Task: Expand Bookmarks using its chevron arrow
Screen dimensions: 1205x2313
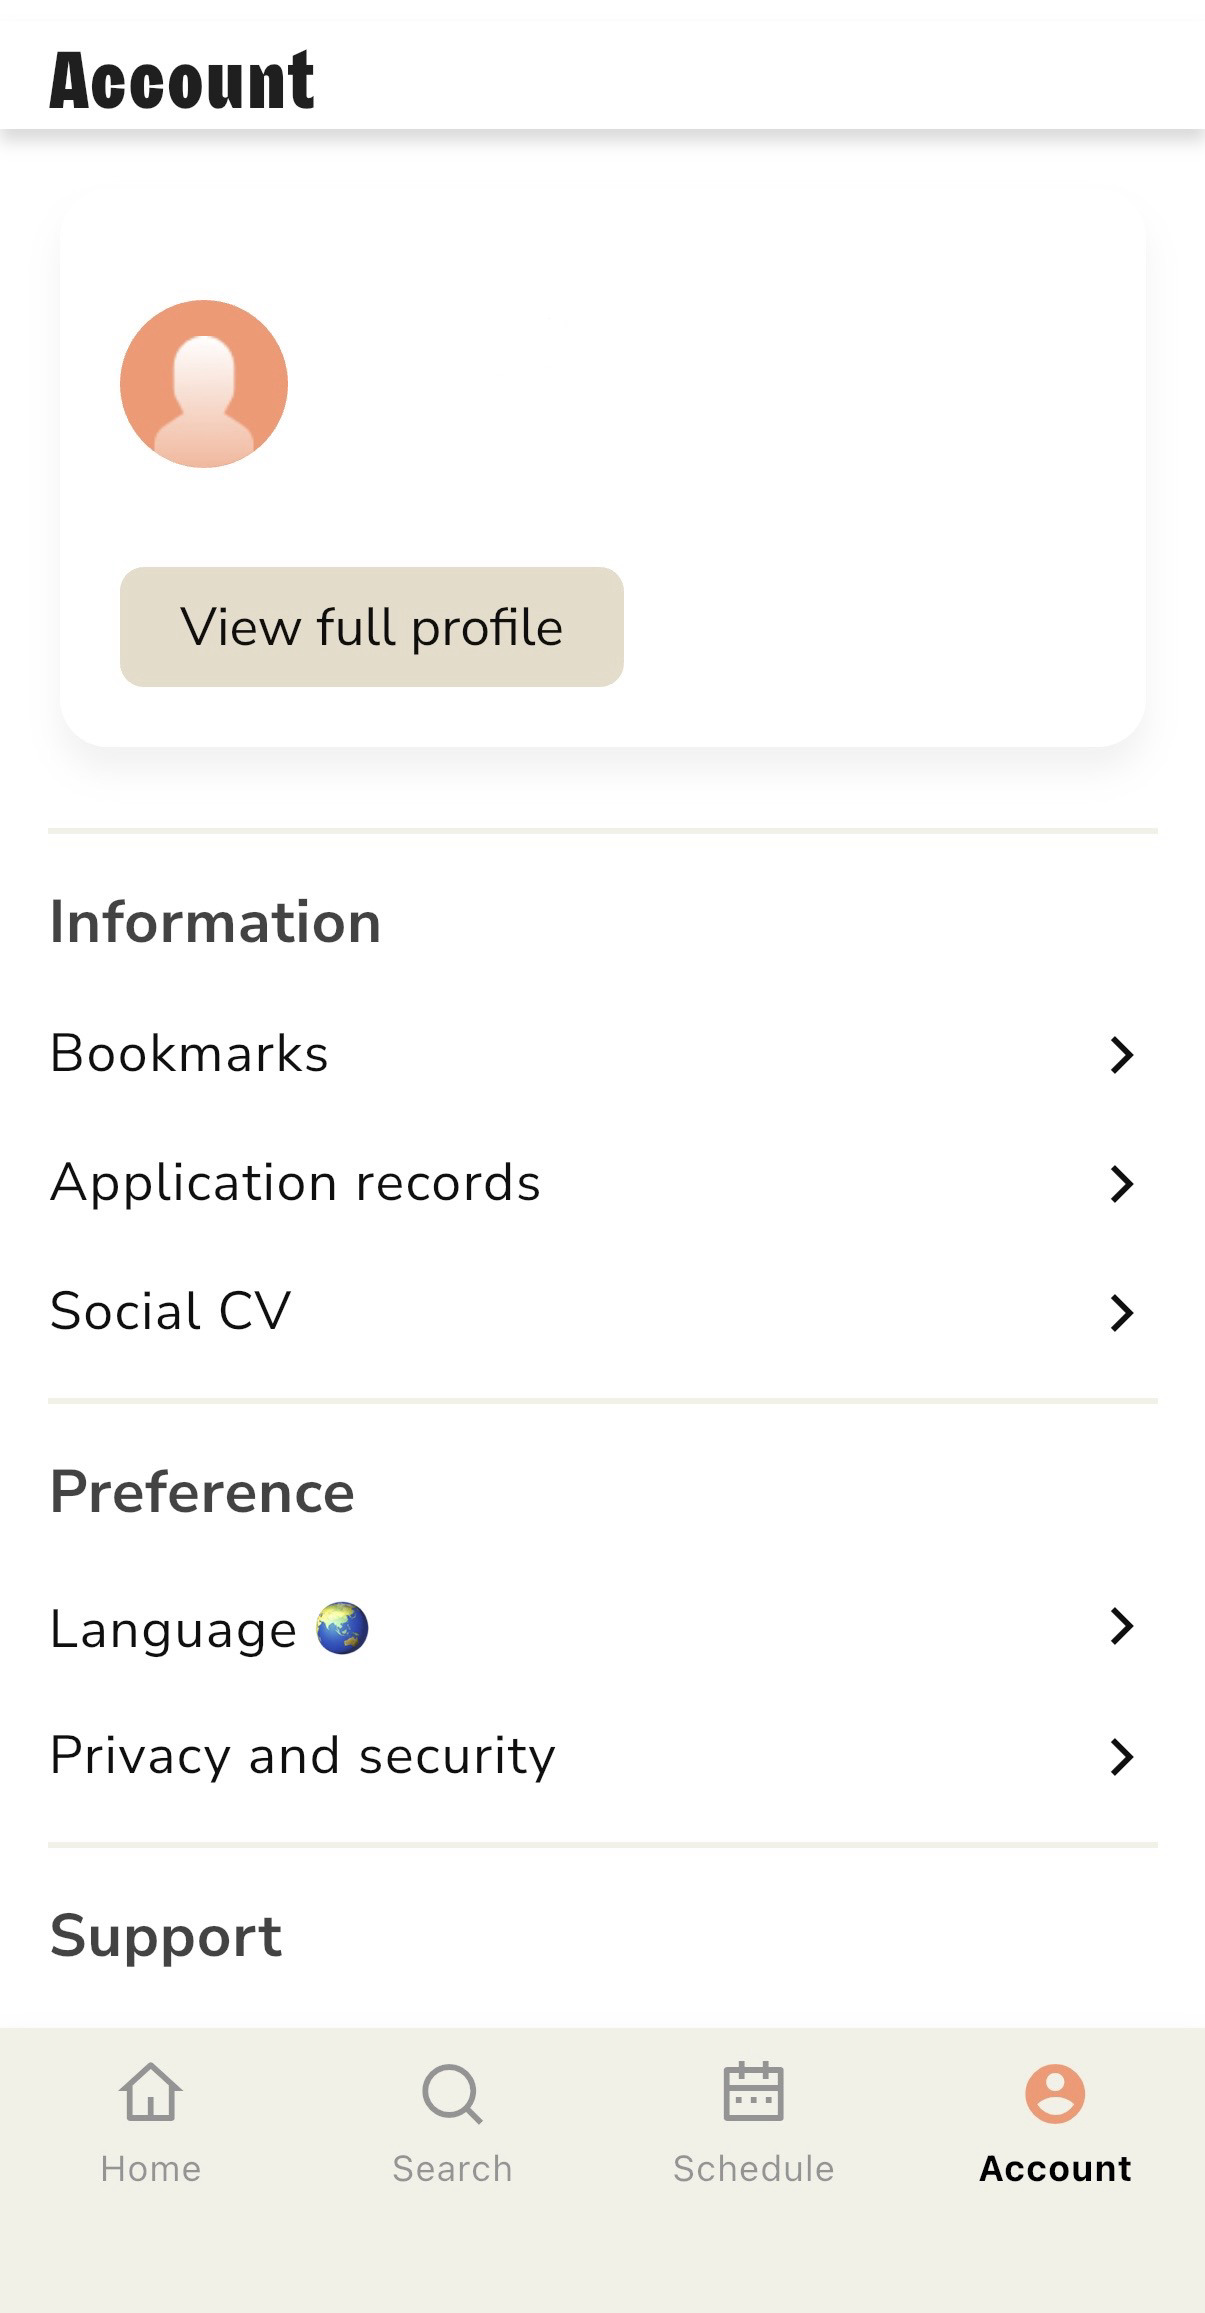Action: click(x=1122, y=1054)
